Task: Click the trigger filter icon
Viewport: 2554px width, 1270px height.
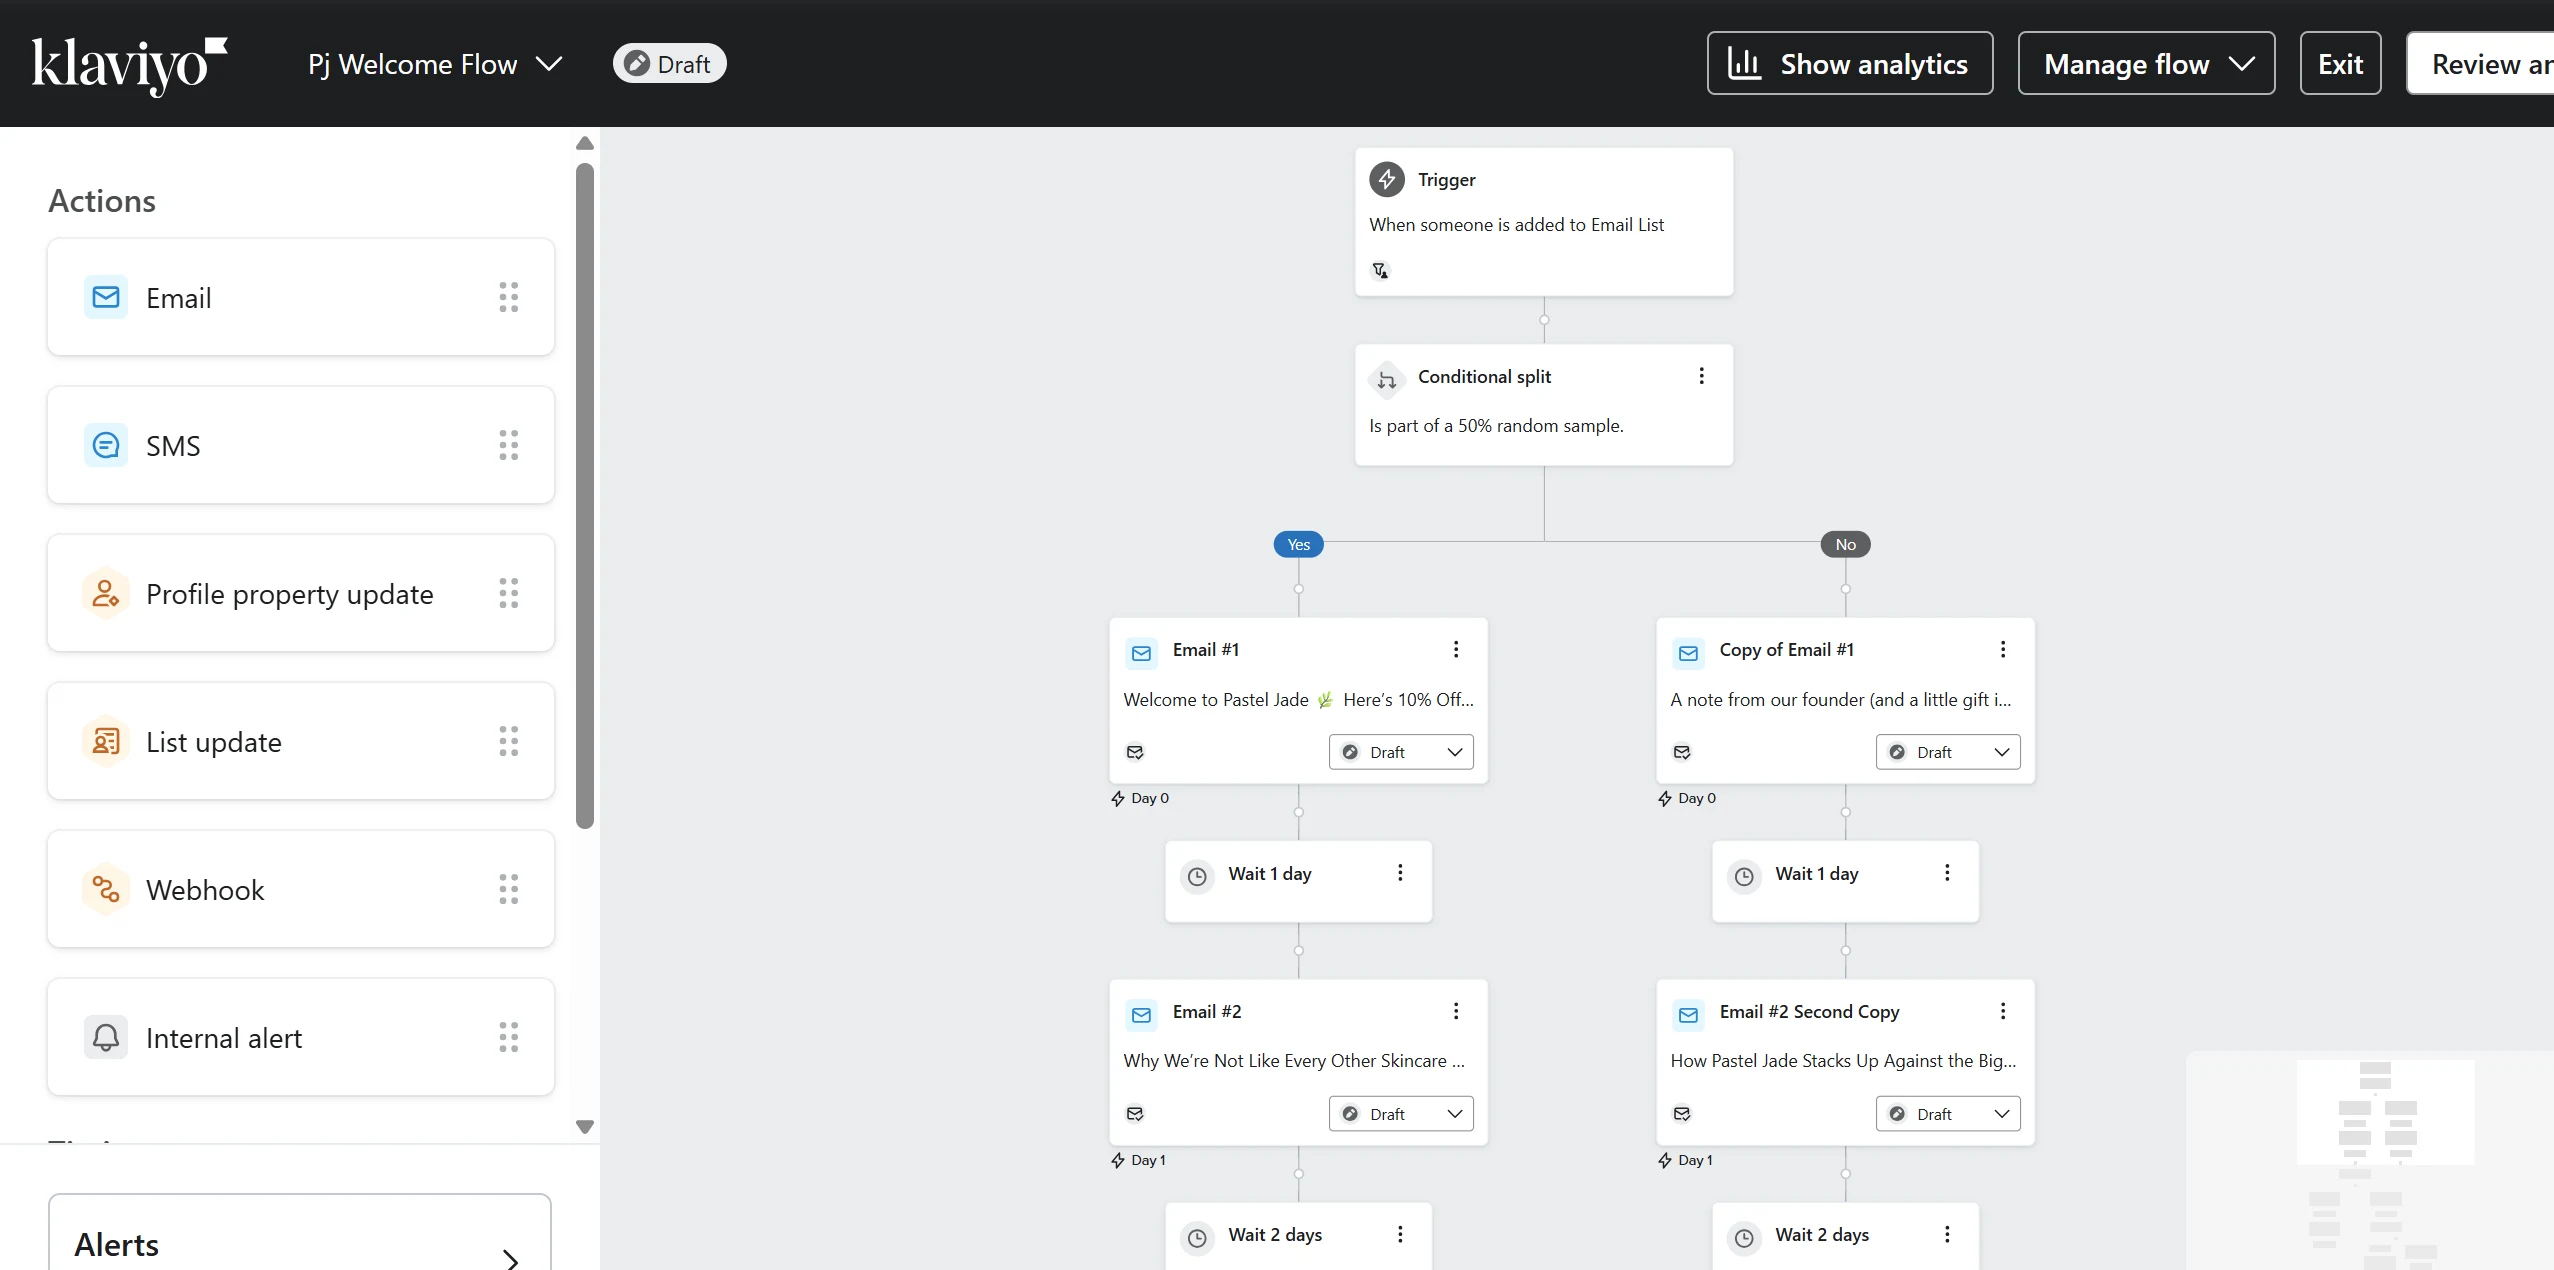Action: [x=1380, y=270]
